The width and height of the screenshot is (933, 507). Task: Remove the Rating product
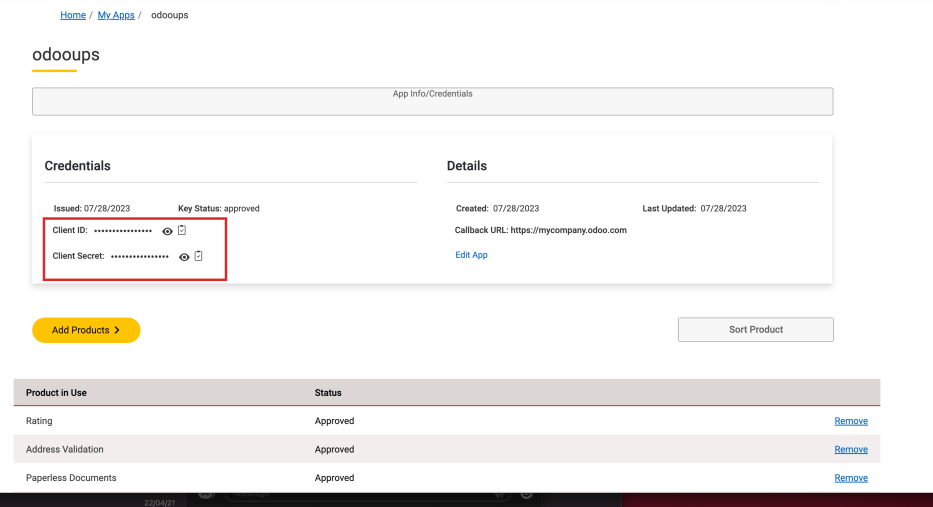pos(851,421)
